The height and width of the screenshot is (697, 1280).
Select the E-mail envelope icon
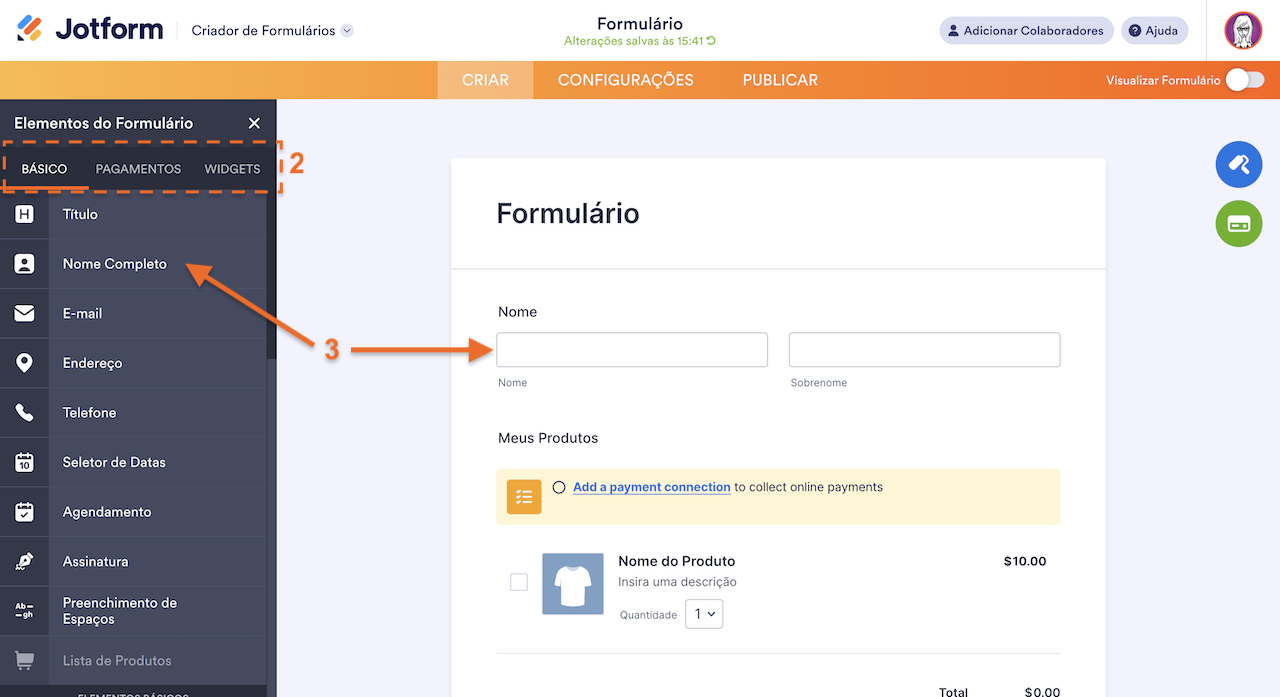point(24,313)
